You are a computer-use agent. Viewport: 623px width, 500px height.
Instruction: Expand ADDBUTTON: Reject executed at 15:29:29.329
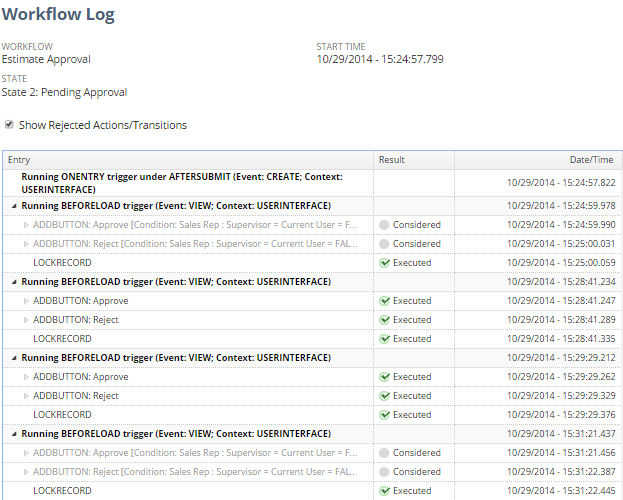pos(26,396)
